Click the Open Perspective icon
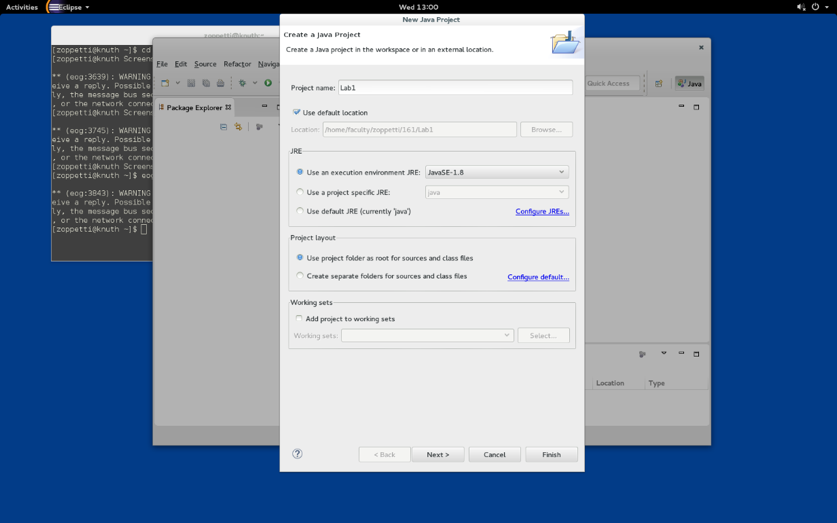The image size is (837, 523). [659, 84]
